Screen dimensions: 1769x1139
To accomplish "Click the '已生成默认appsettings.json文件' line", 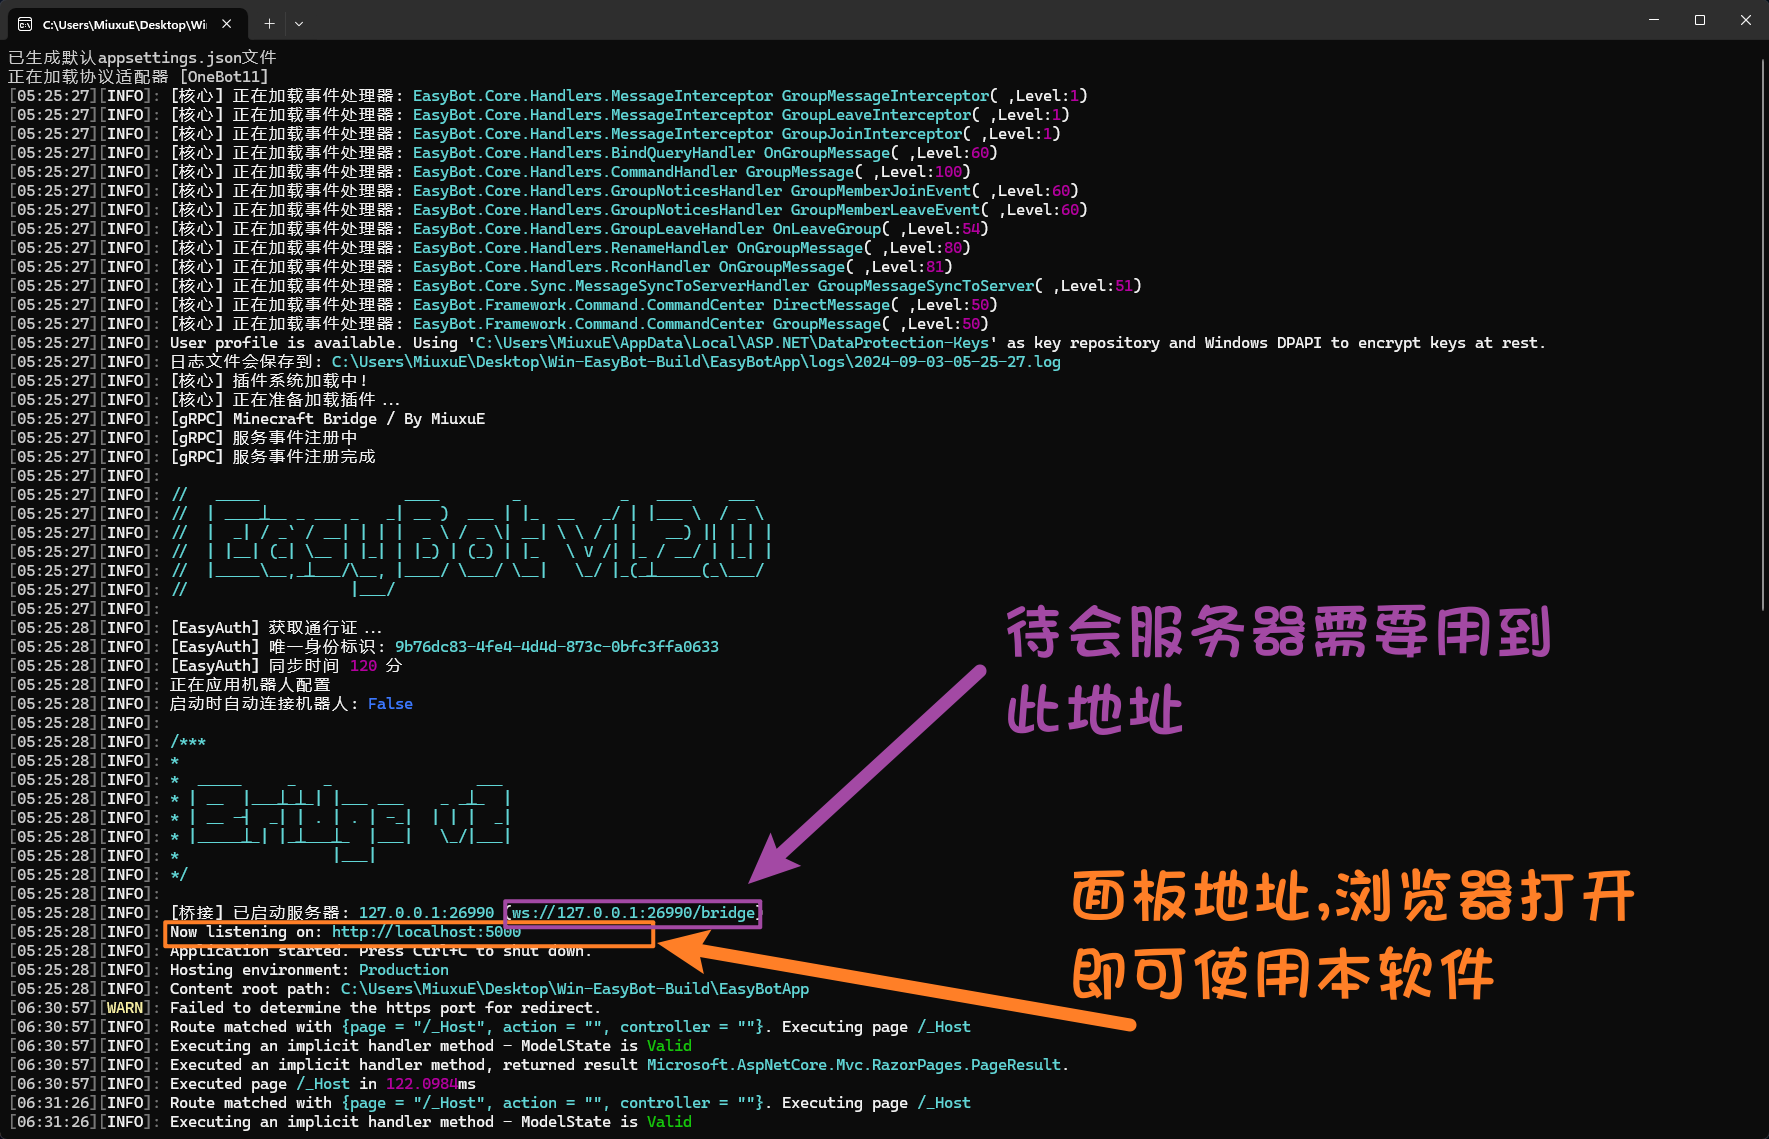I will click(142, 58).
